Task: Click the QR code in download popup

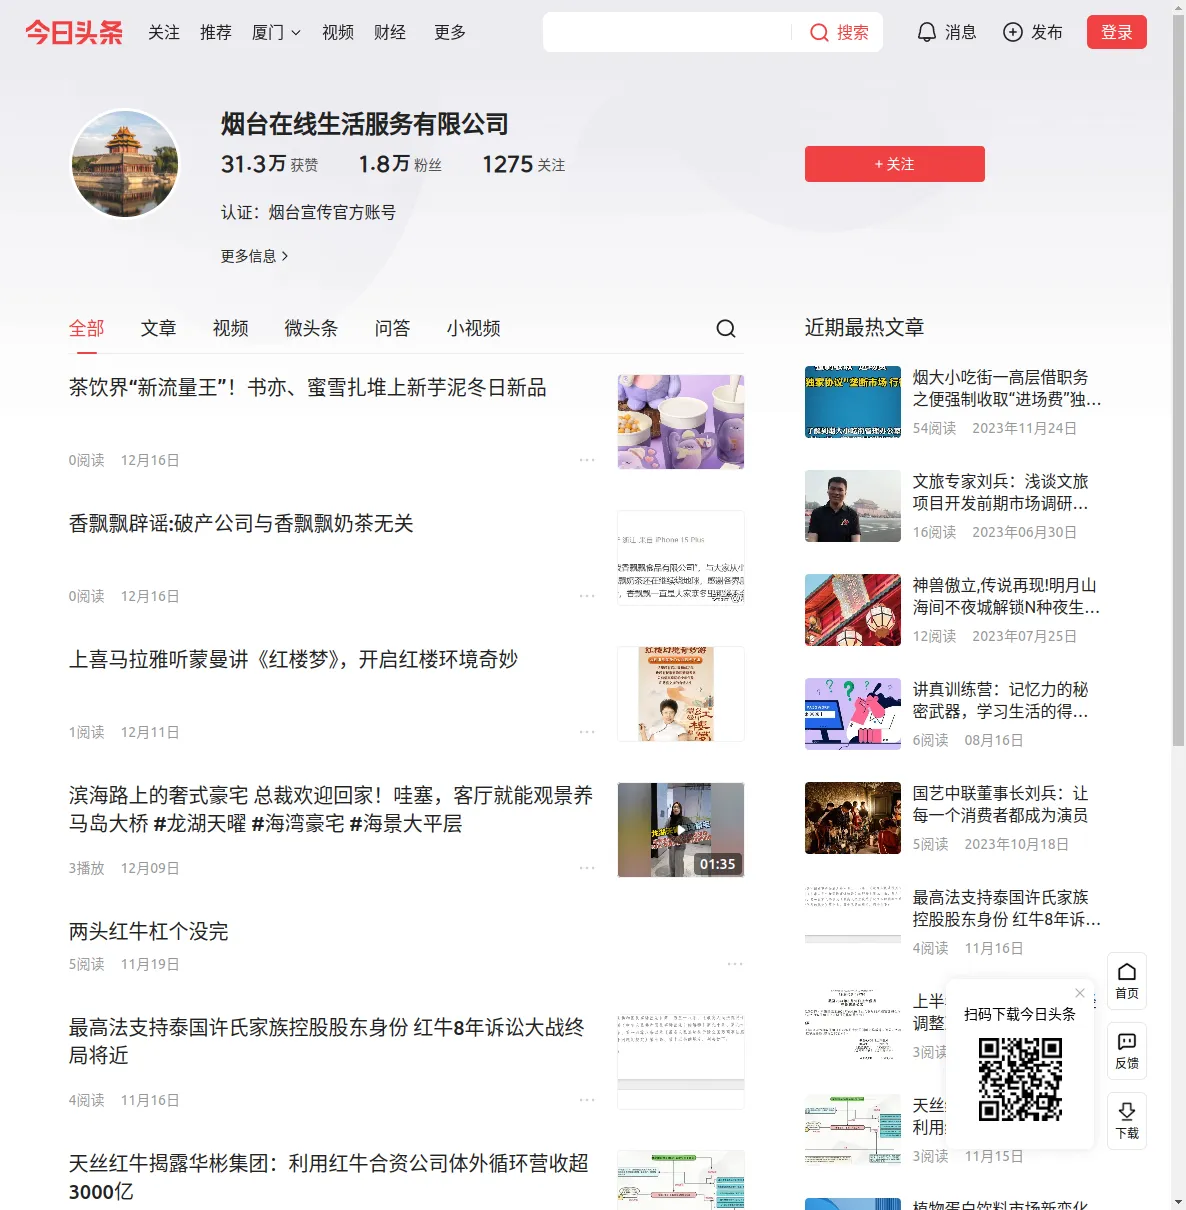Action: [1020, 1079]
